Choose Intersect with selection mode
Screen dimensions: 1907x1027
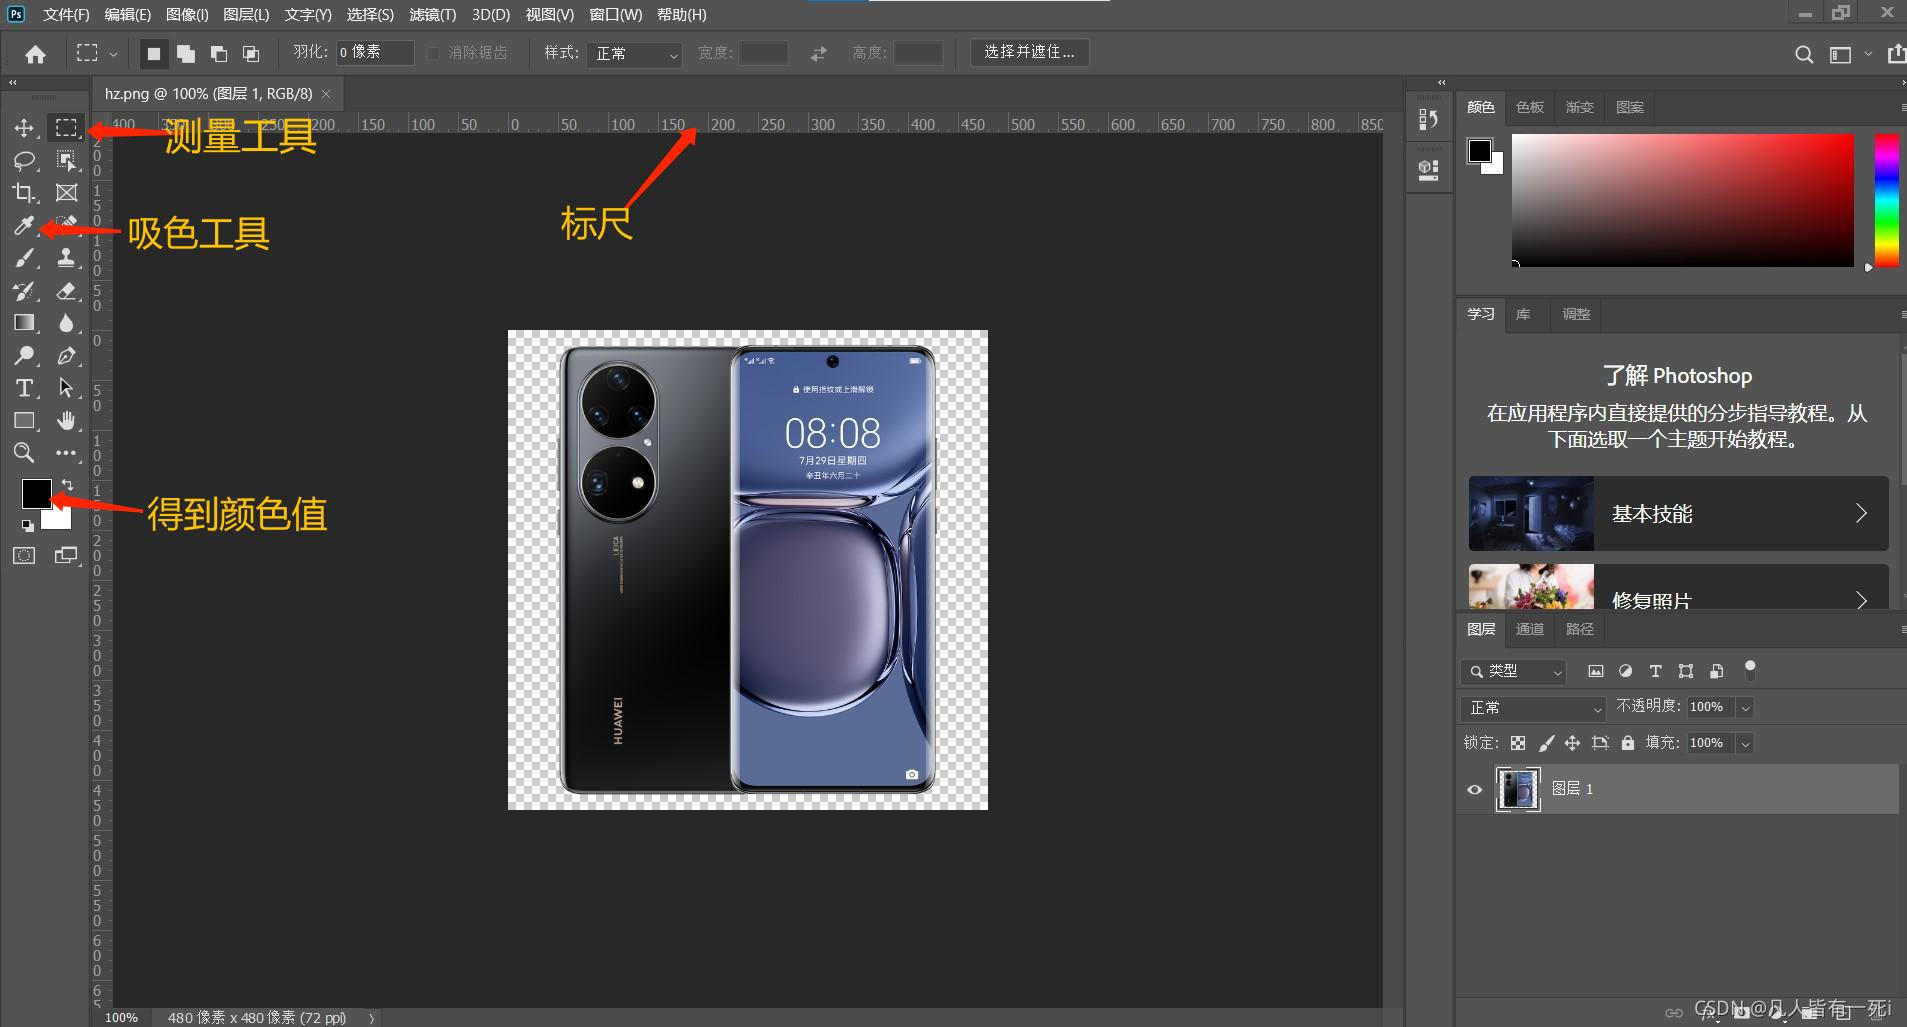[251, 54]
